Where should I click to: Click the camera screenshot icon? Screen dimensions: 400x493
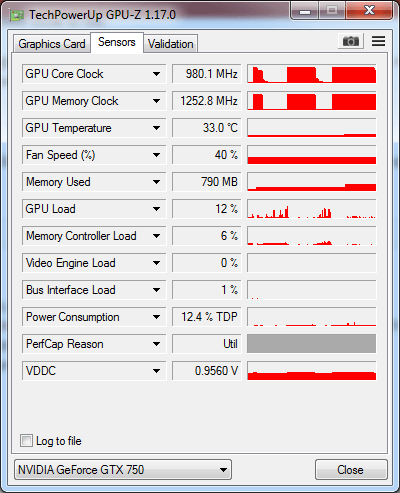pos(351,41)
